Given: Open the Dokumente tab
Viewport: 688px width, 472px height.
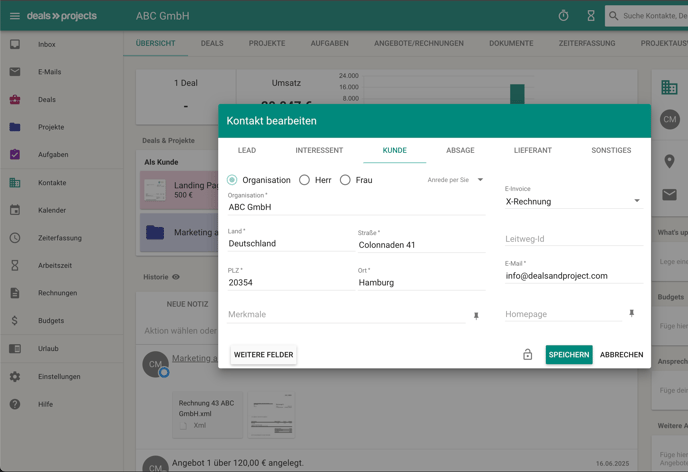Looking at the screenshot, I should click(x=511, y=43).
